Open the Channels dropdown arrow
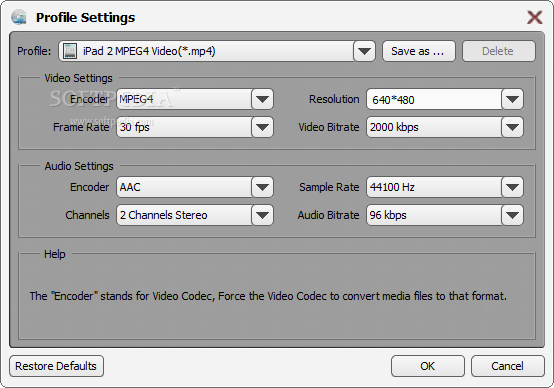 pos(262,215)
